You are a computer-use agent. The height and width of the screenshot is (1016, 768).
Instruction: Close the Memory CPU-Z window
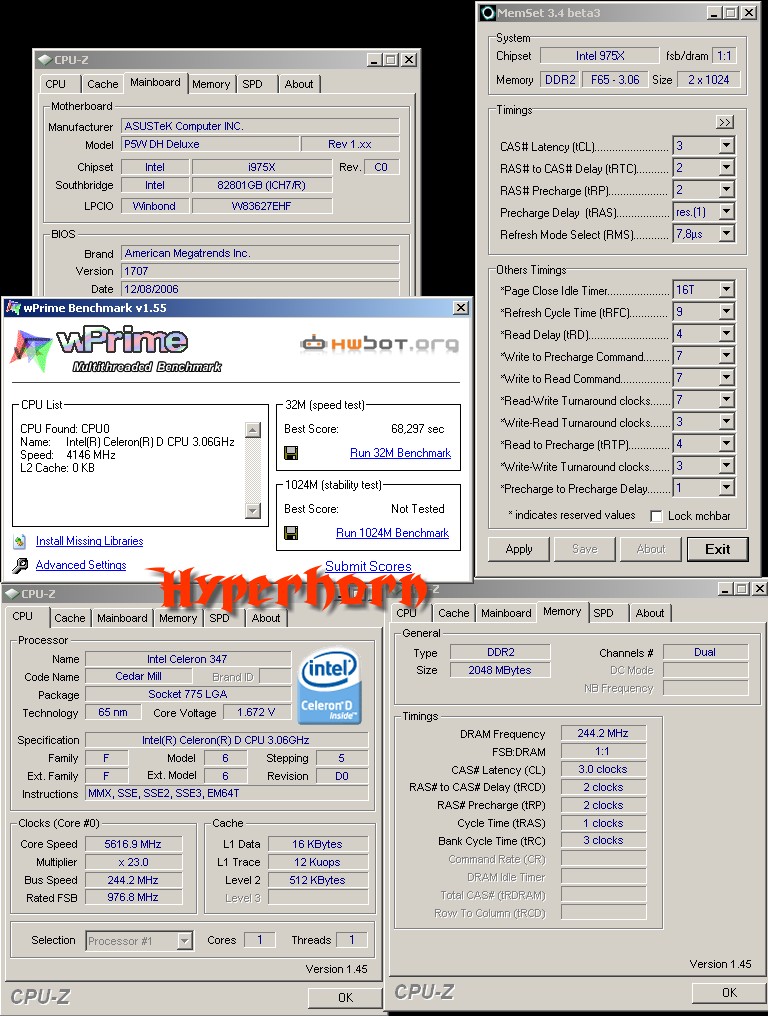(760, 588)
